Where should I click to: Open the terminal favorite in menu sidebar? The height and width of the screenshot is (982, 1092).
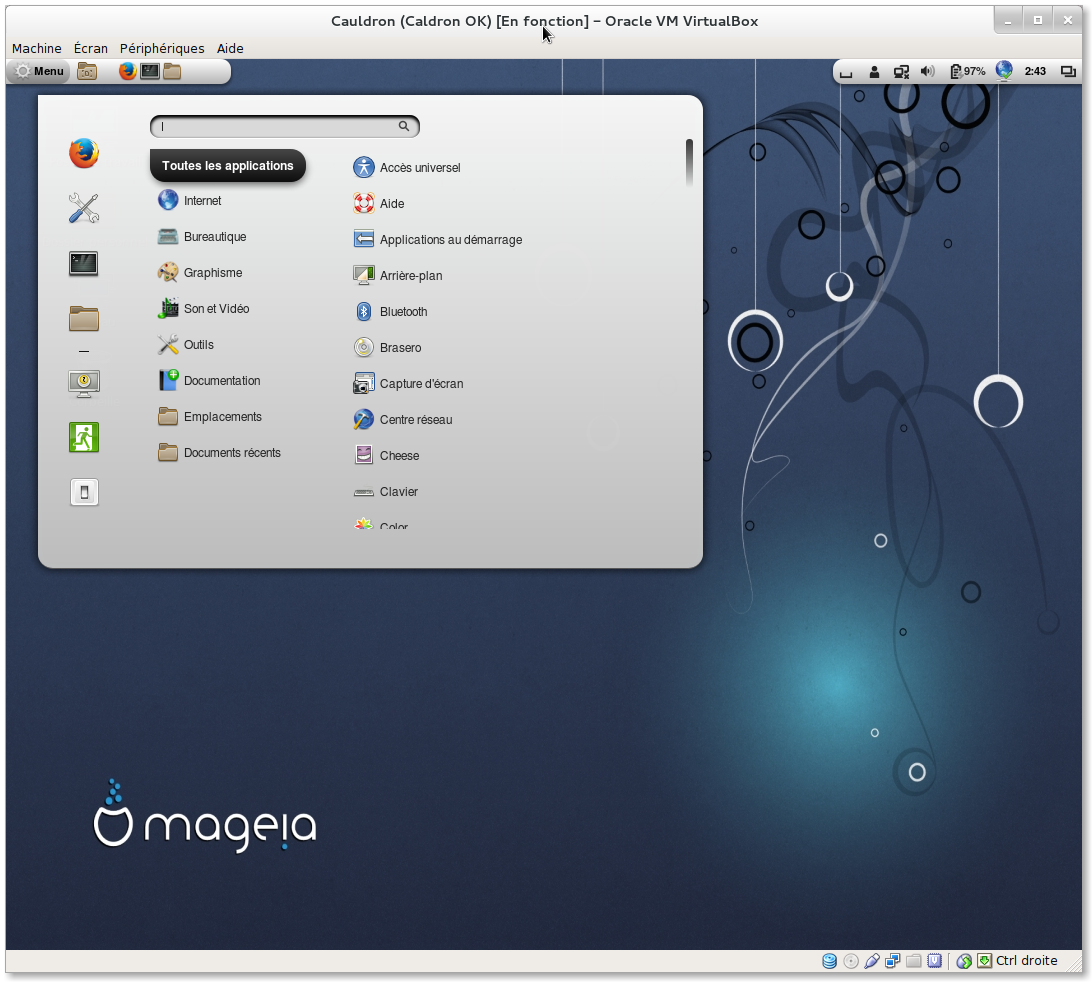(x=84, y=264)
